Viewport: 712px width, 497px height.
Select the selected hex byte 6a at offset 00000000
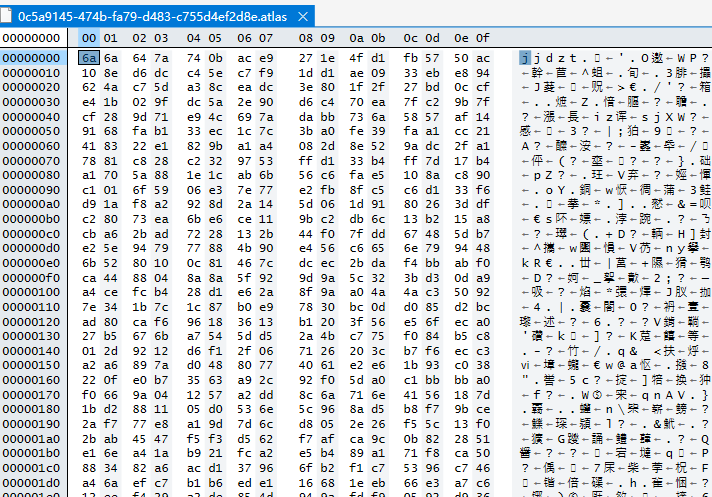pyautogui.click(x=89, y=58)
